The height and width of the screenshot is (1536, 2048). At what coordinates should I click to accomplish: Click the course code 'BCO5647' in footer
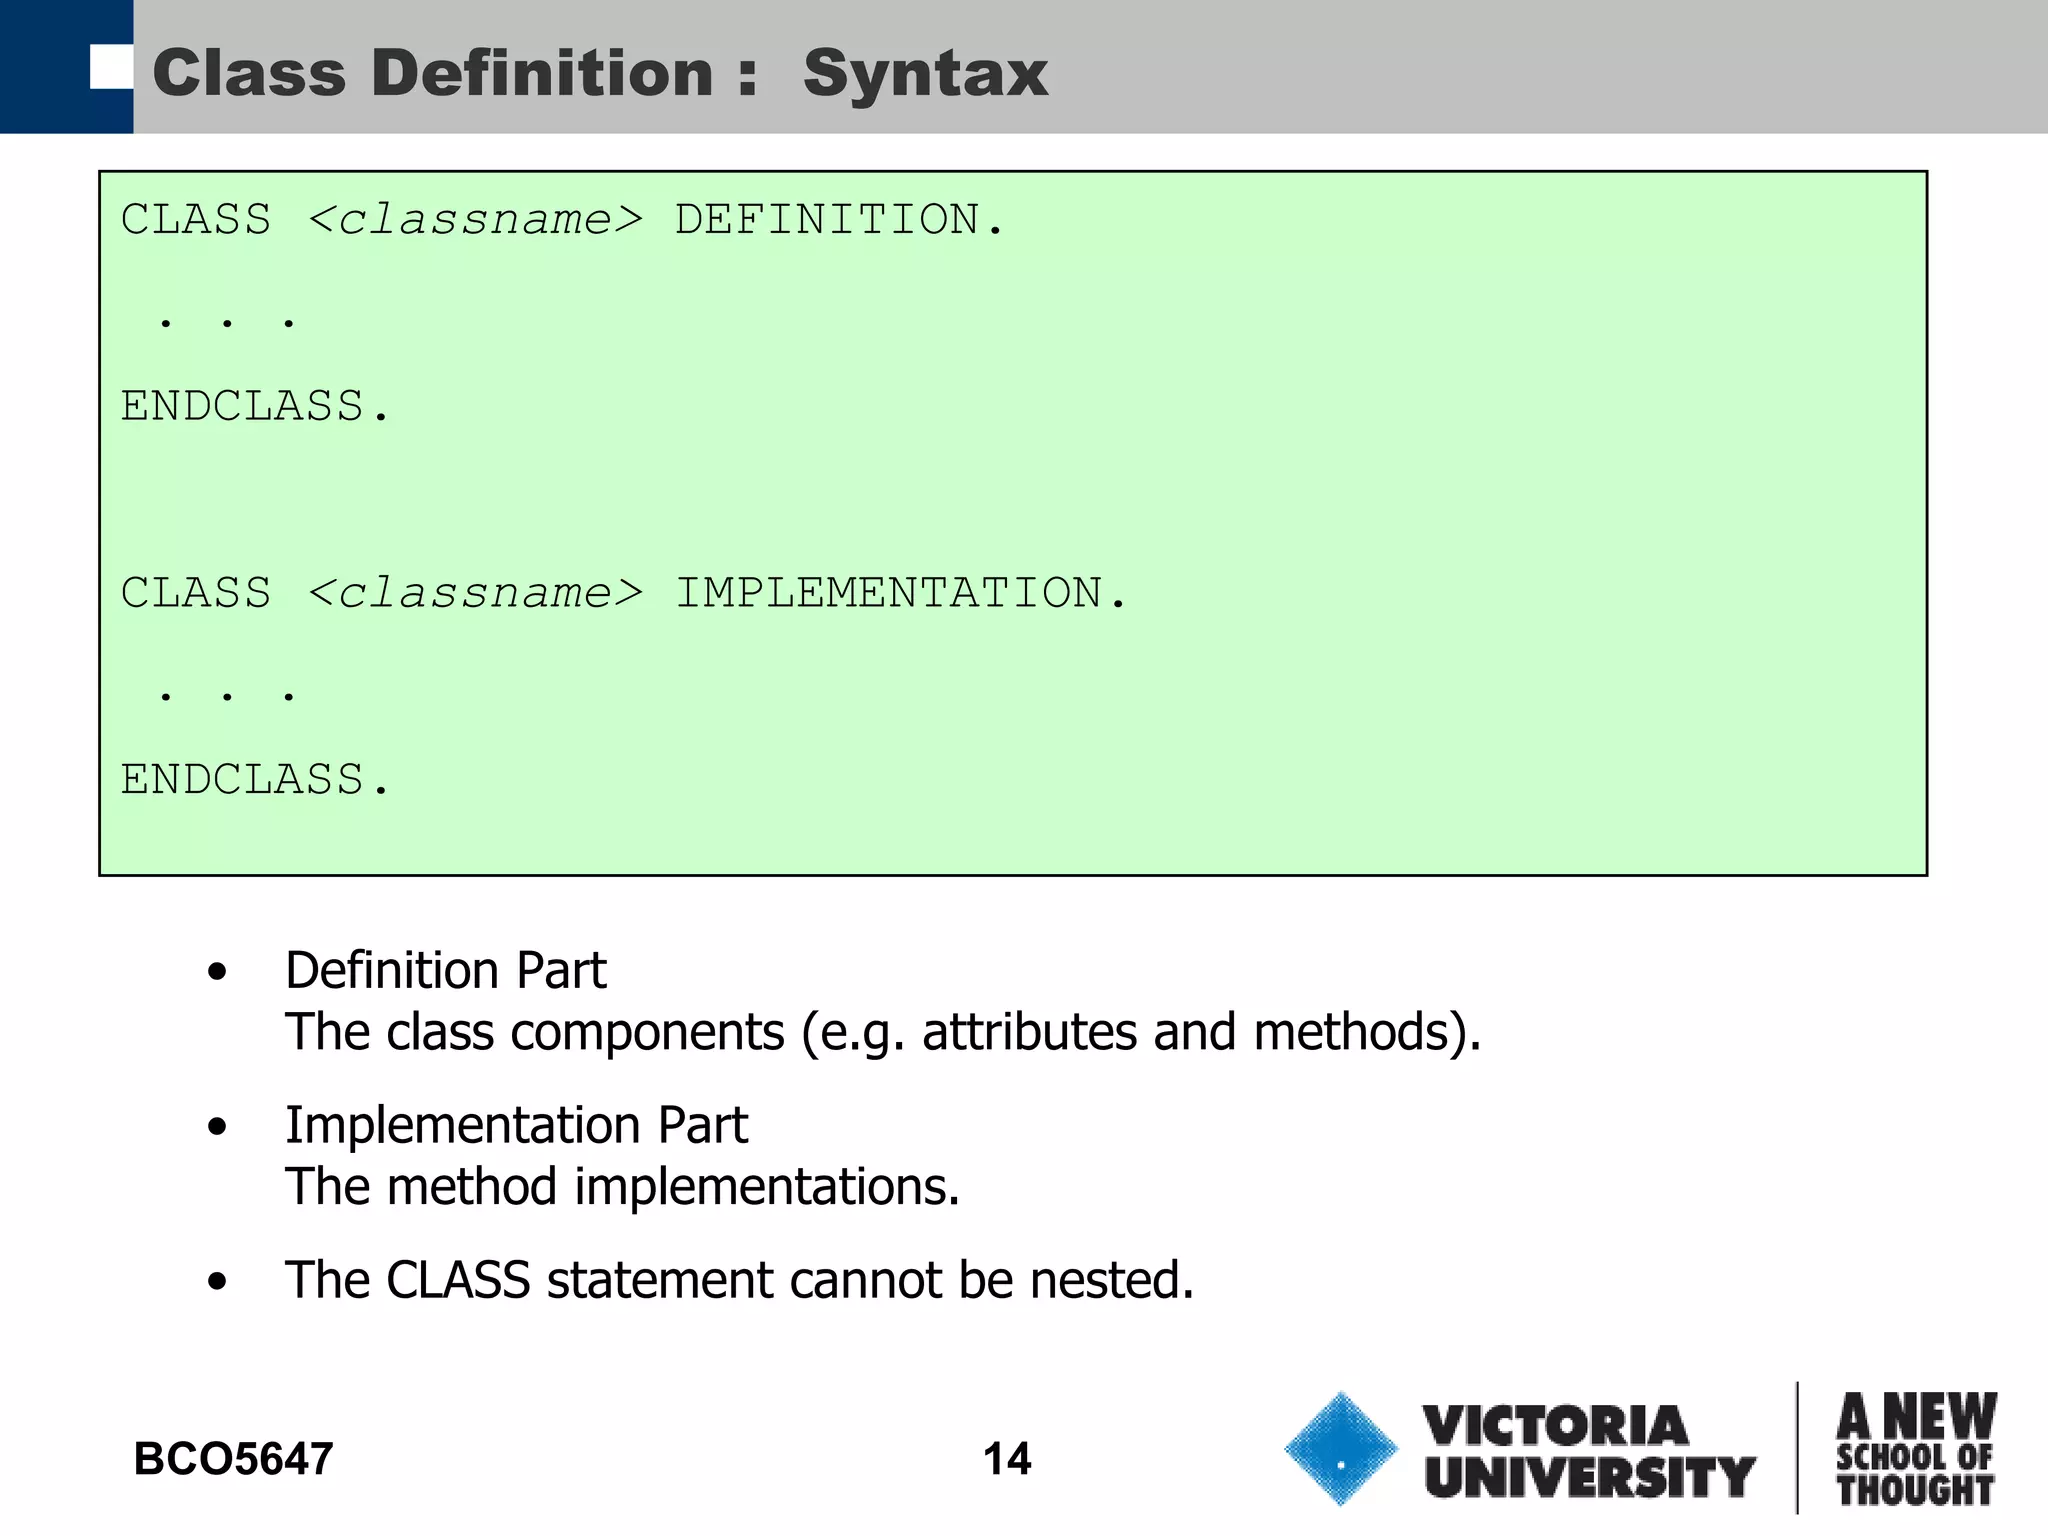233,1459
